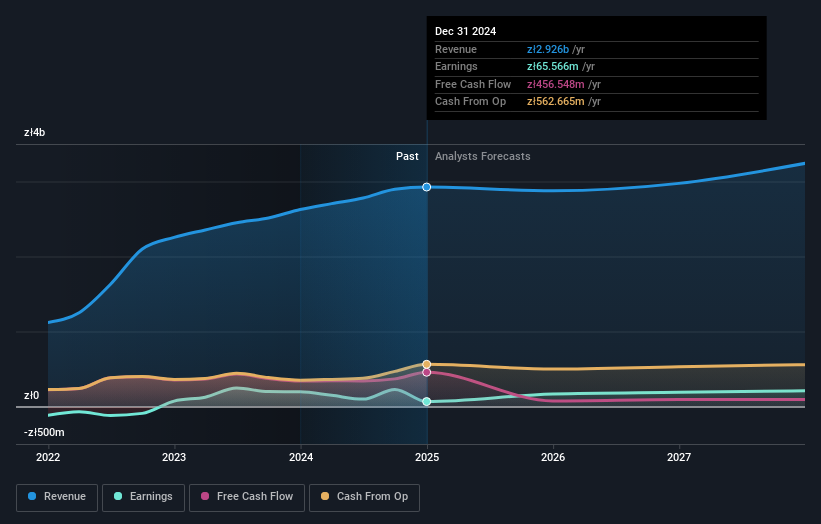Toggle the Free Cash Flow legend series
Screen dimensions: 821x524
pos(247,497)
